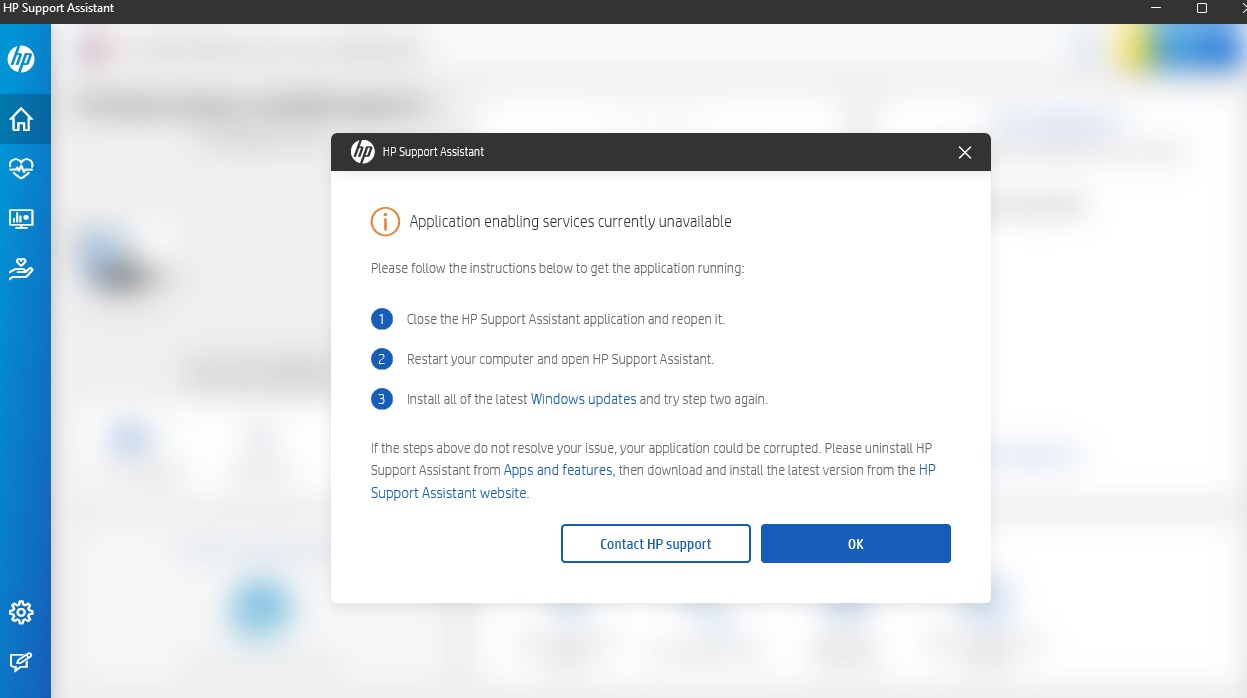The image size is (1247, 698).
Task: Go to the Home page icon
Action: click(21, 119)
